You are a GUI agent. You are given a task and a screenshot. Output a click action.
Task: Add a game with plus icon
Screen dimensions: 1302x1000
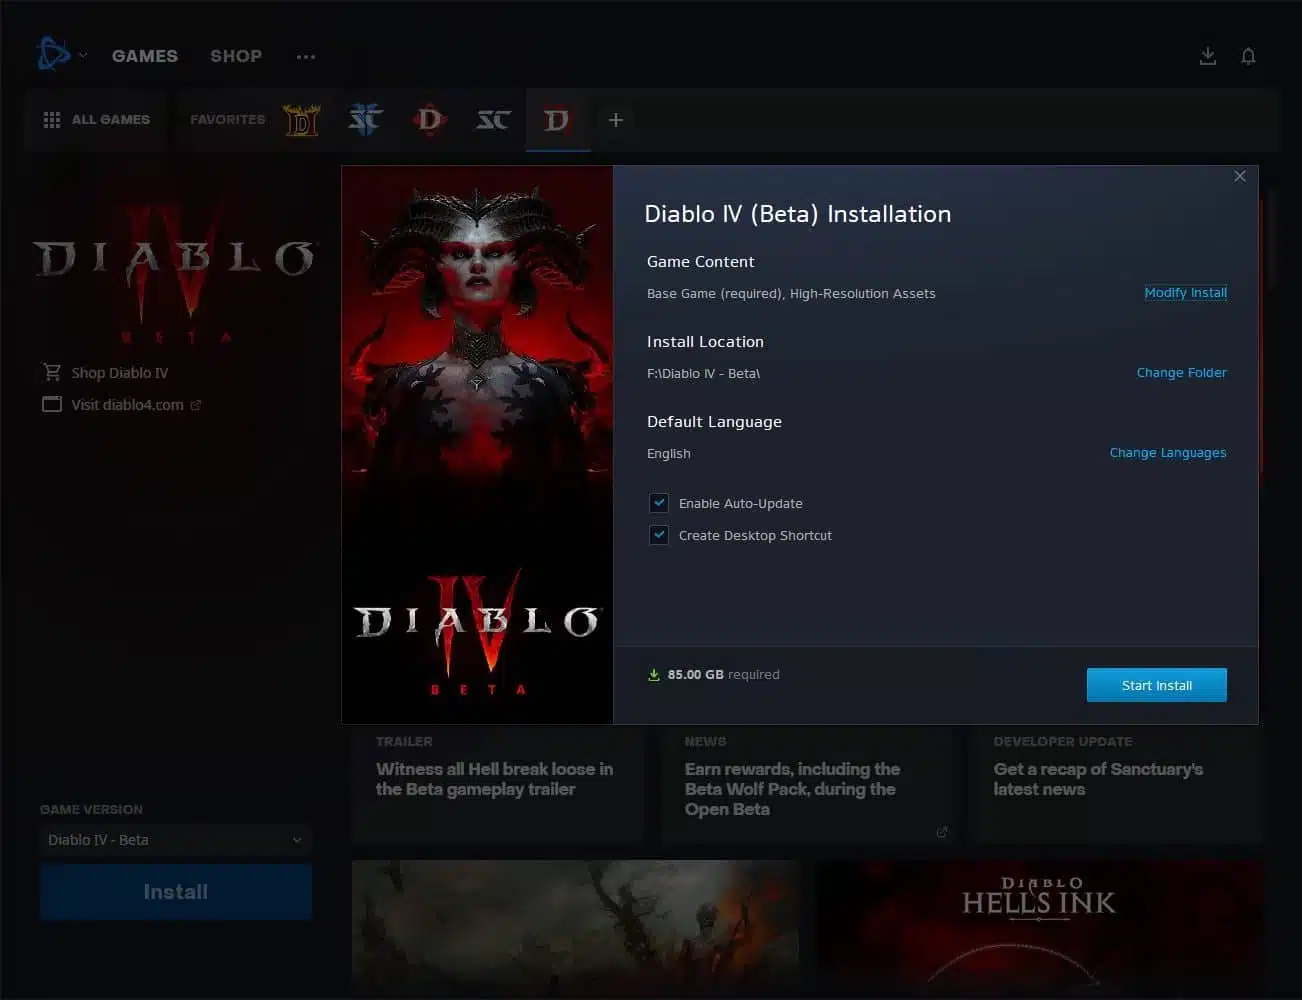616,120
